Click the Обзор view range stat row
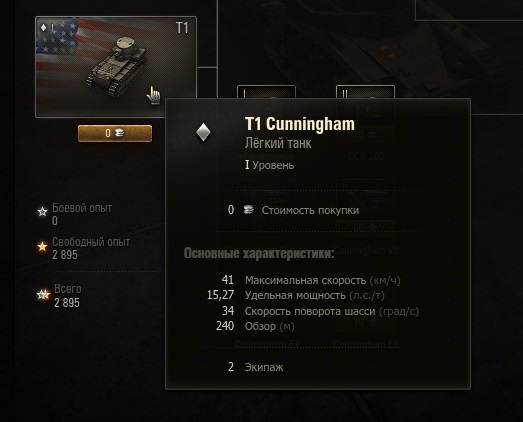Viewport: 523px width, 422px height. 255,326
